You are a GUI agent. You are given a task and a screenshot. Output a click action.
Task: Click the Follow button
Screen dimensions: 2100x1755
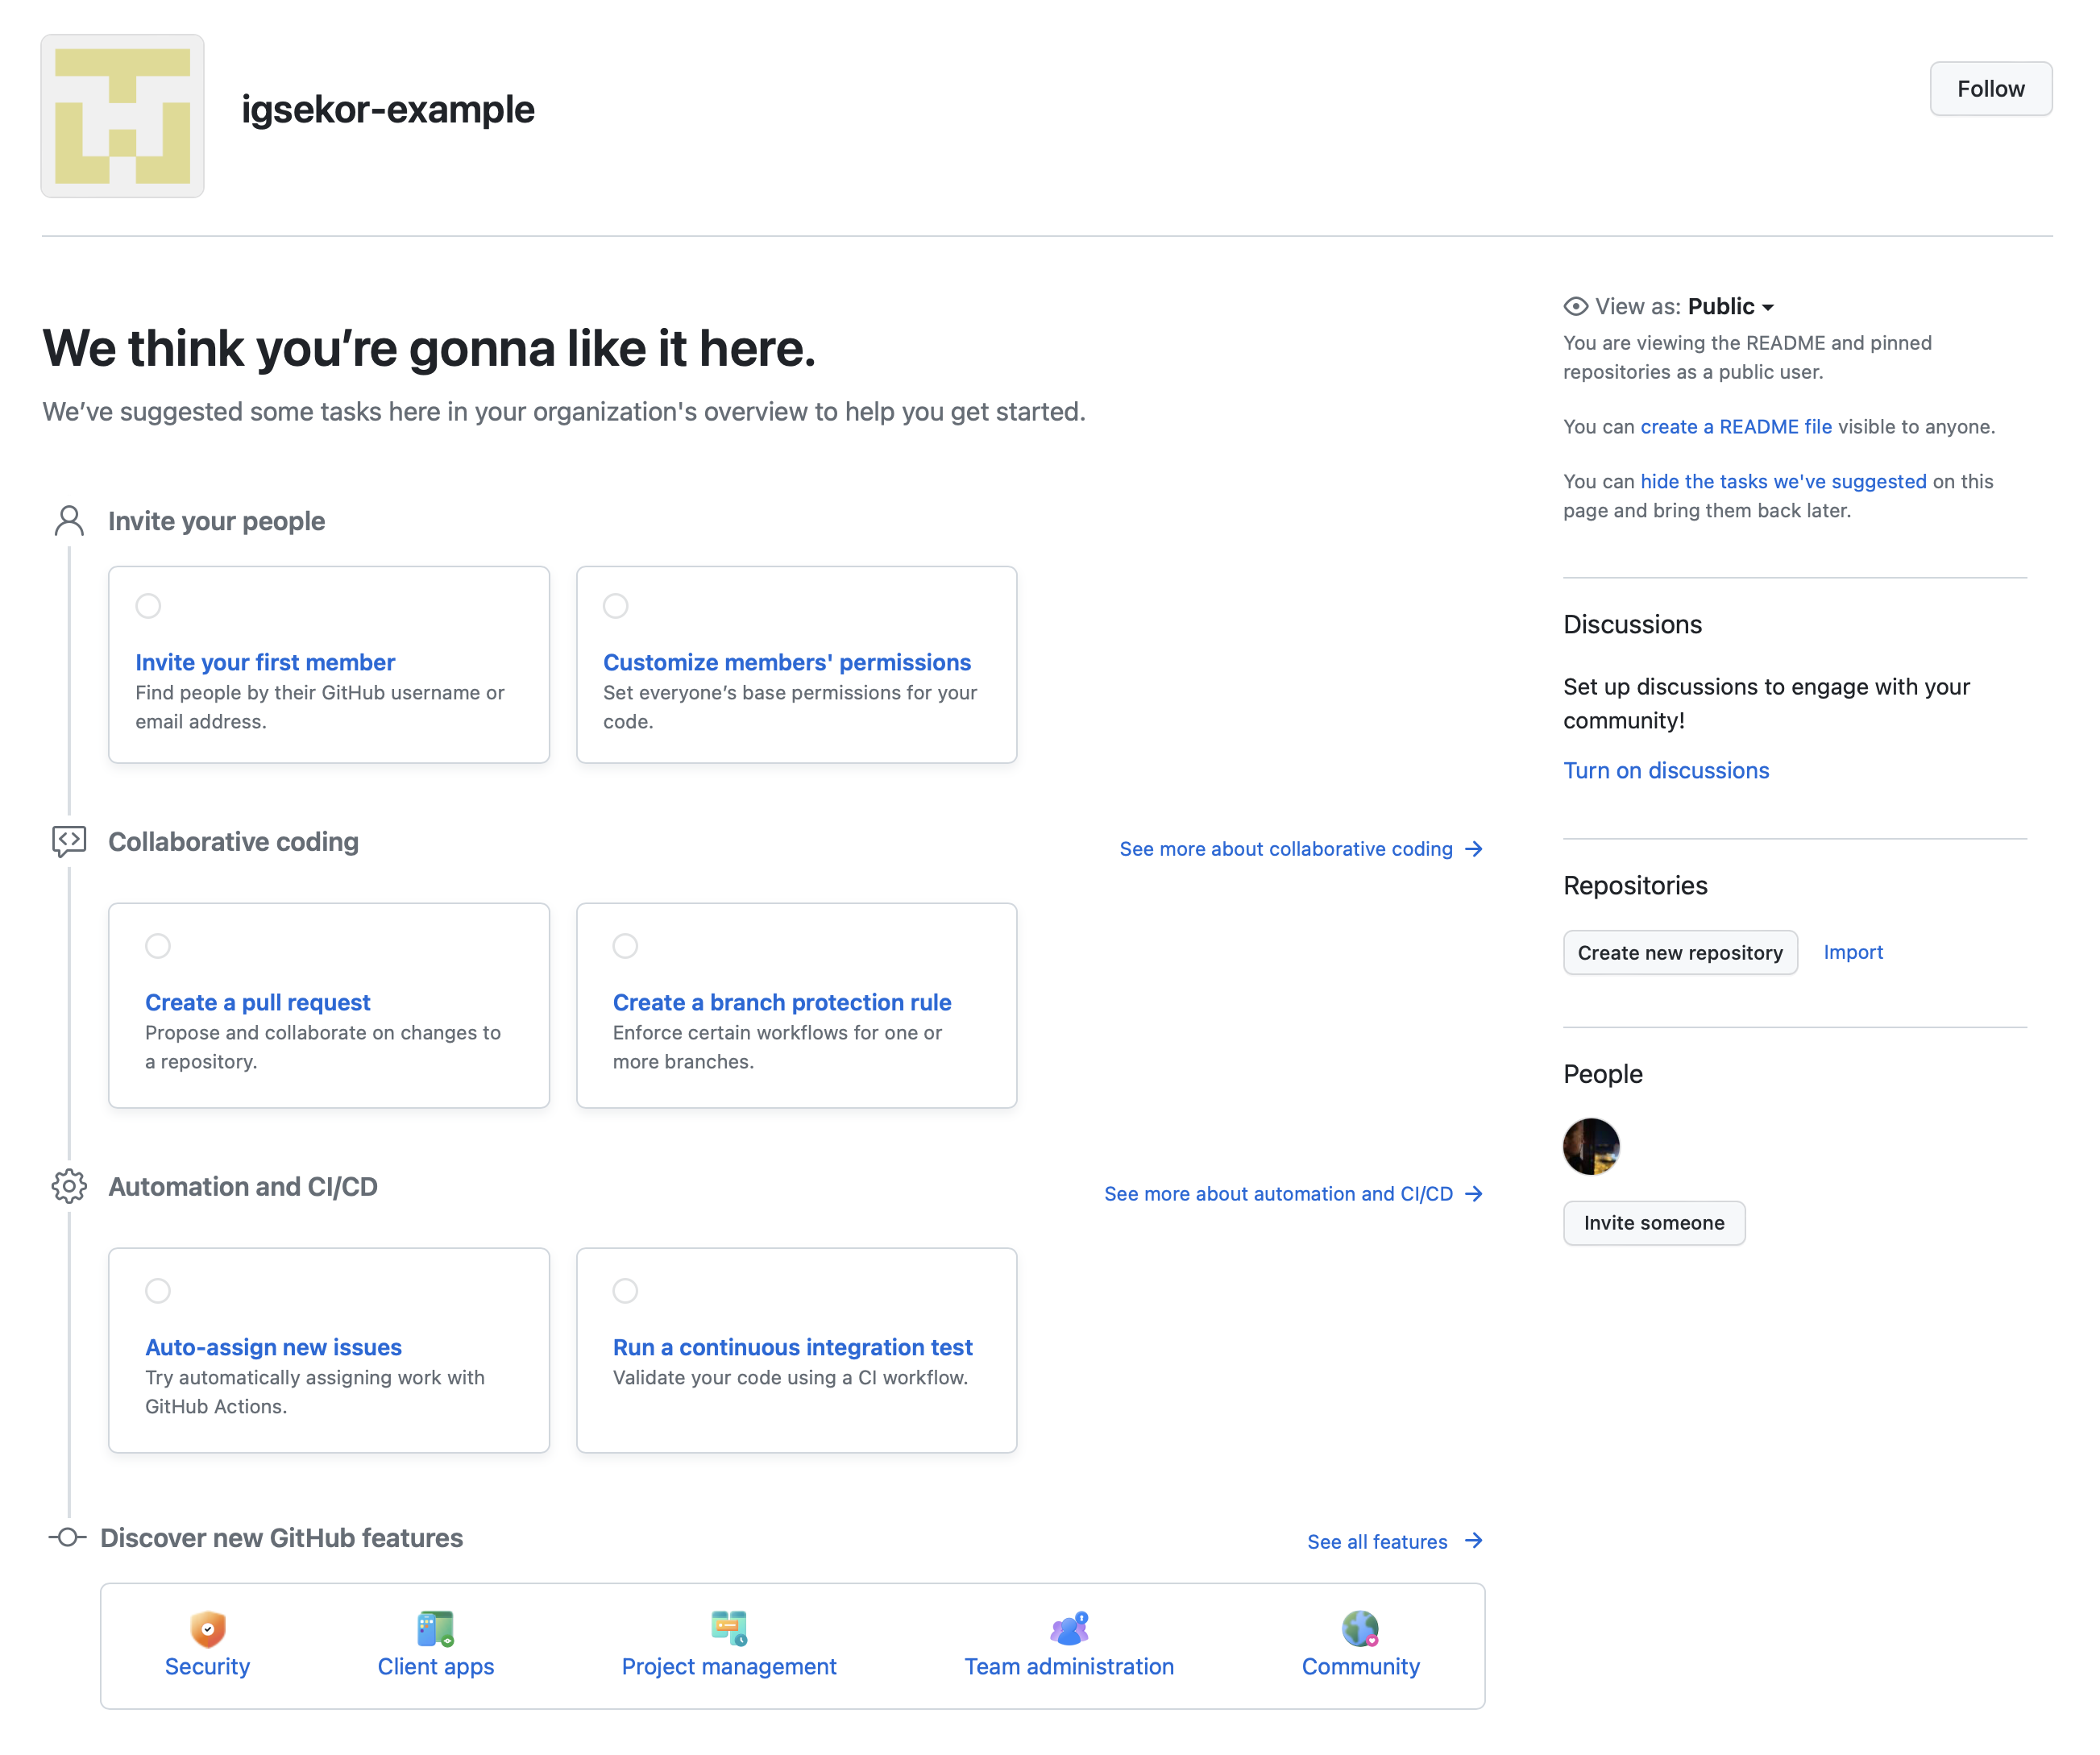coord(1990,89)
